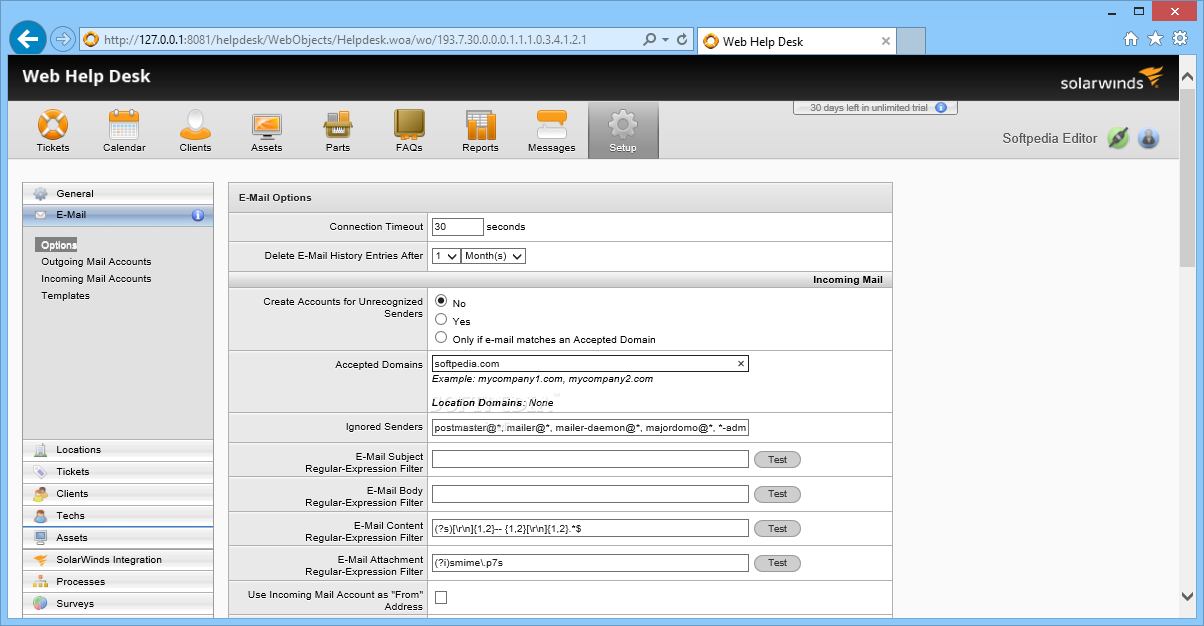Viewport: 1204px width, 626px height.
Task: Select Yes for unrecognized senders
Action: [441, 319]
